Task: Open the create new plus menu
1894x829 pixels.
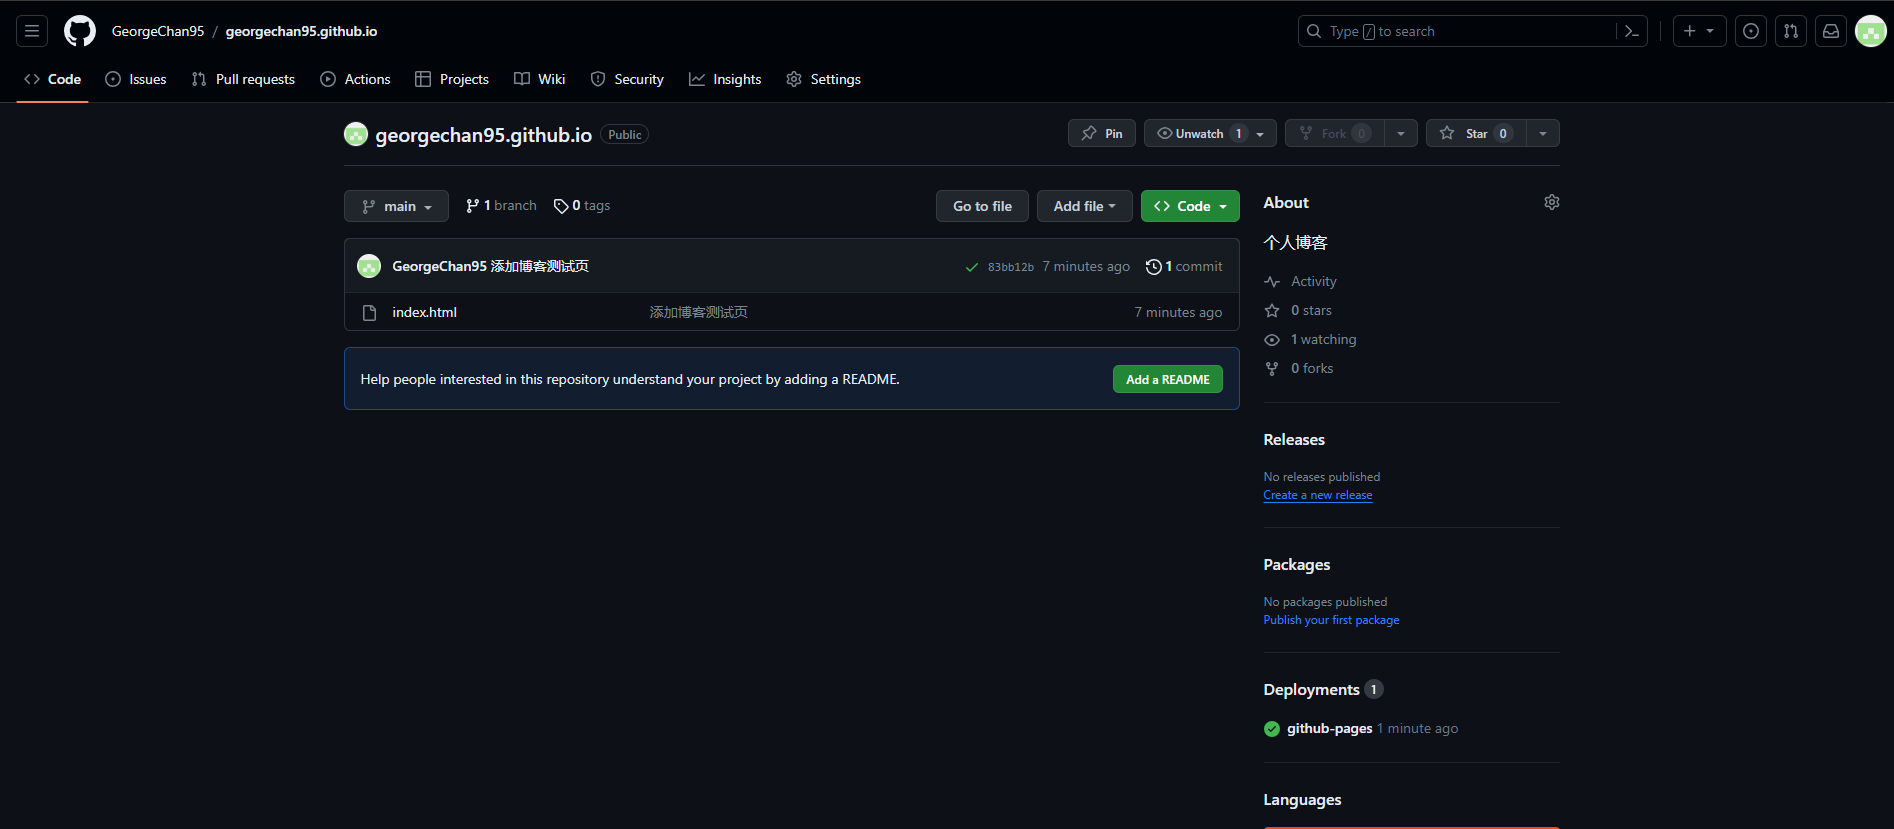Action: 1699,31
